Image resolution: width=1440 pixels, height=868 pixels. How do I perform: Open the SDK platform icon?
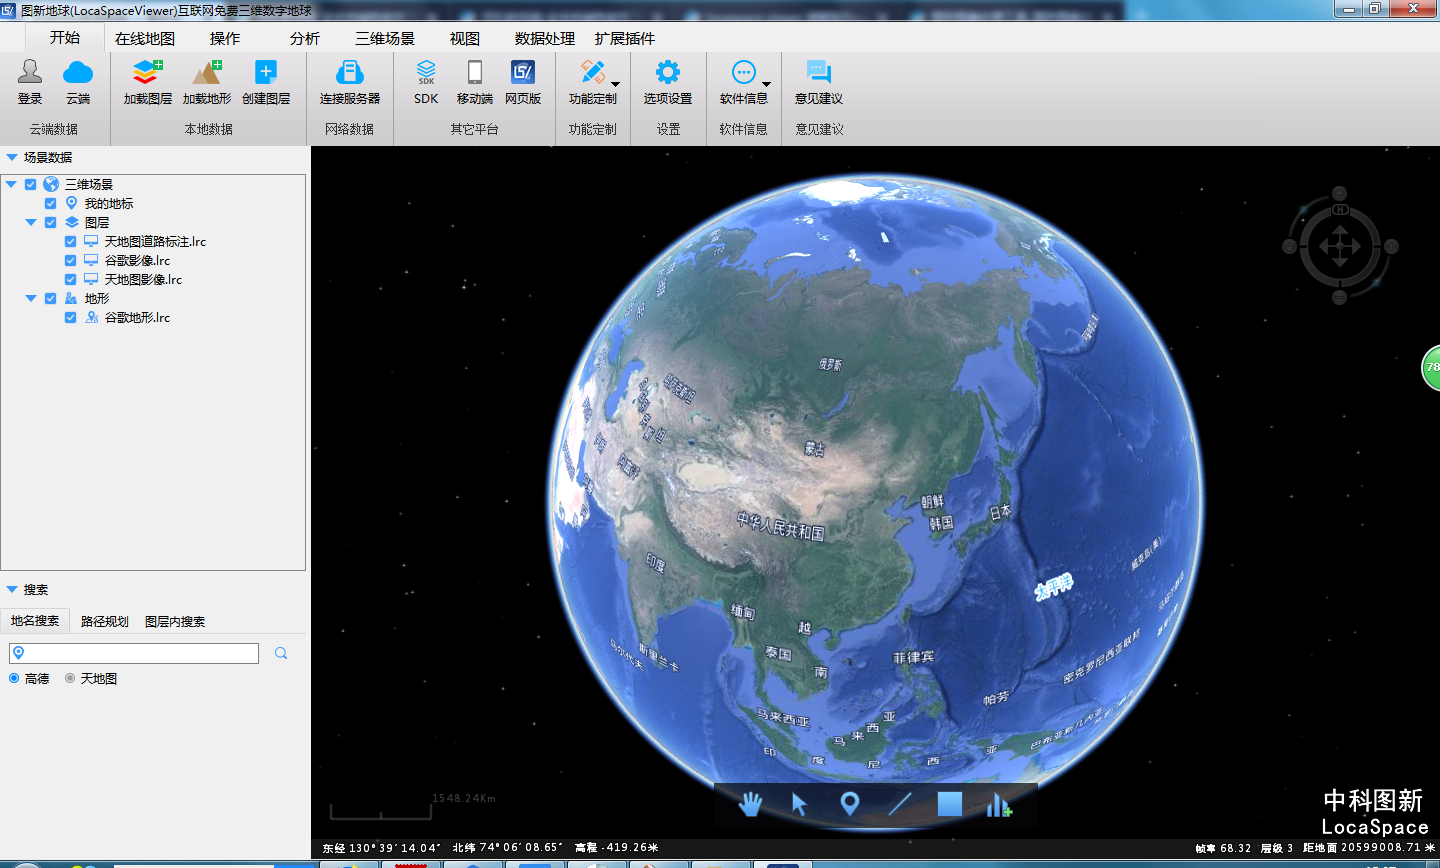[426, 72]
